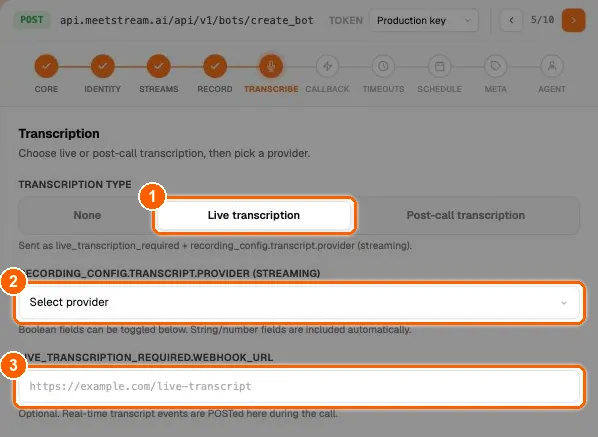Choose Post-call transcription type
The width and height of the screenshot is (598, 437).
[466, 215]
